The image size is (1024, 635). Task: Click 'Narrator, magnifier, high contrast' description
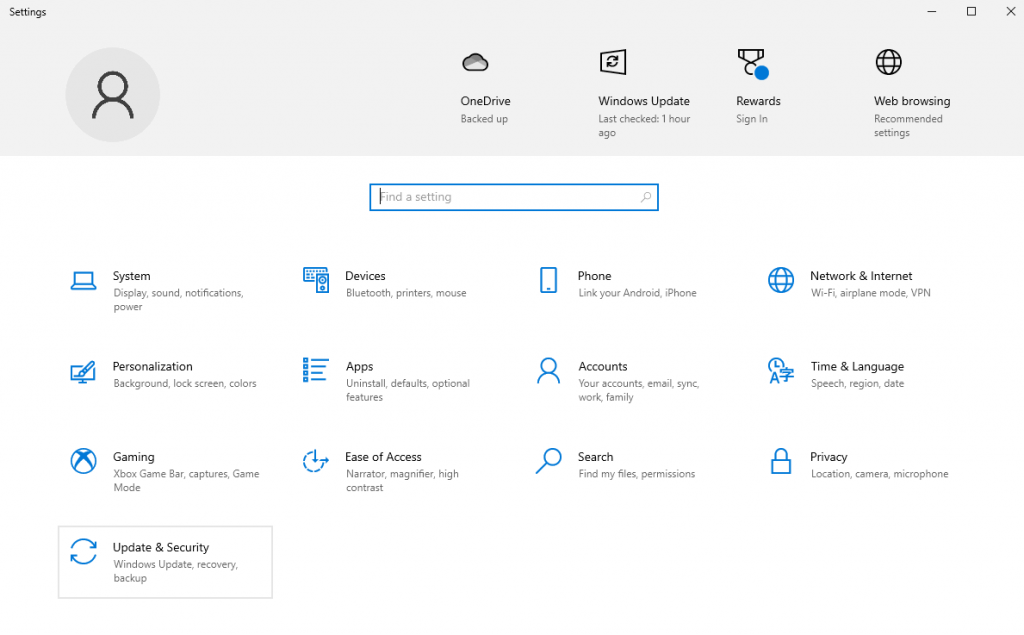click(402, 481)
